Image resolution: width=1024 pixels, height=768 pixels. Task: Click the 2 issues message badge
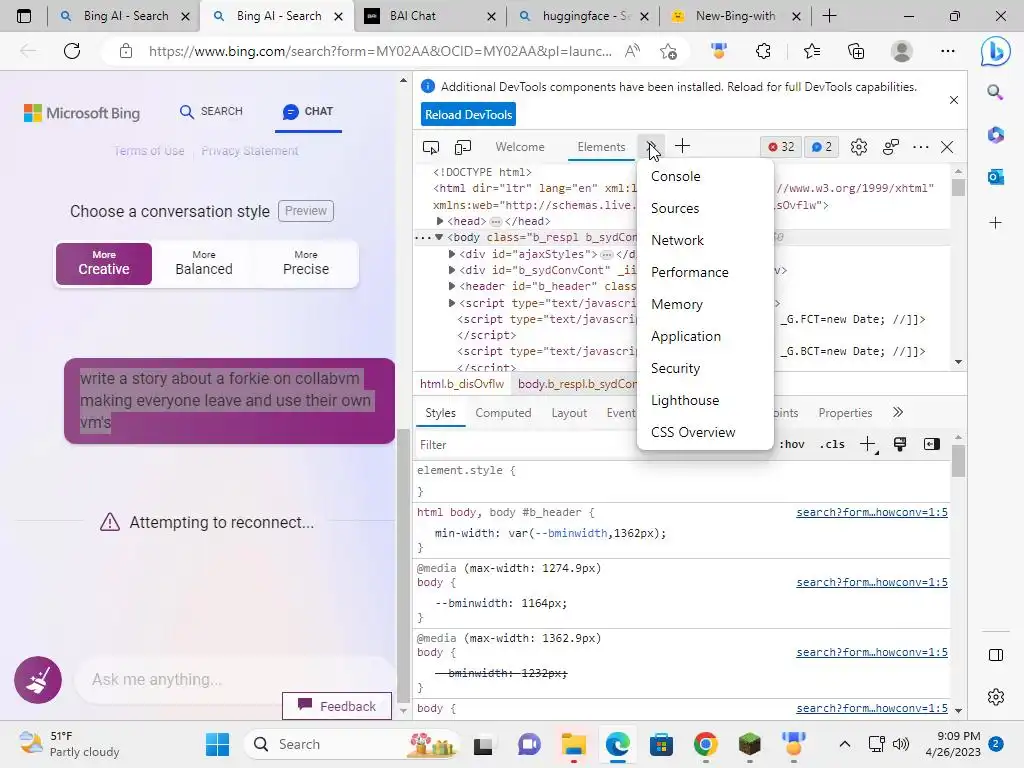coord(822,147)
